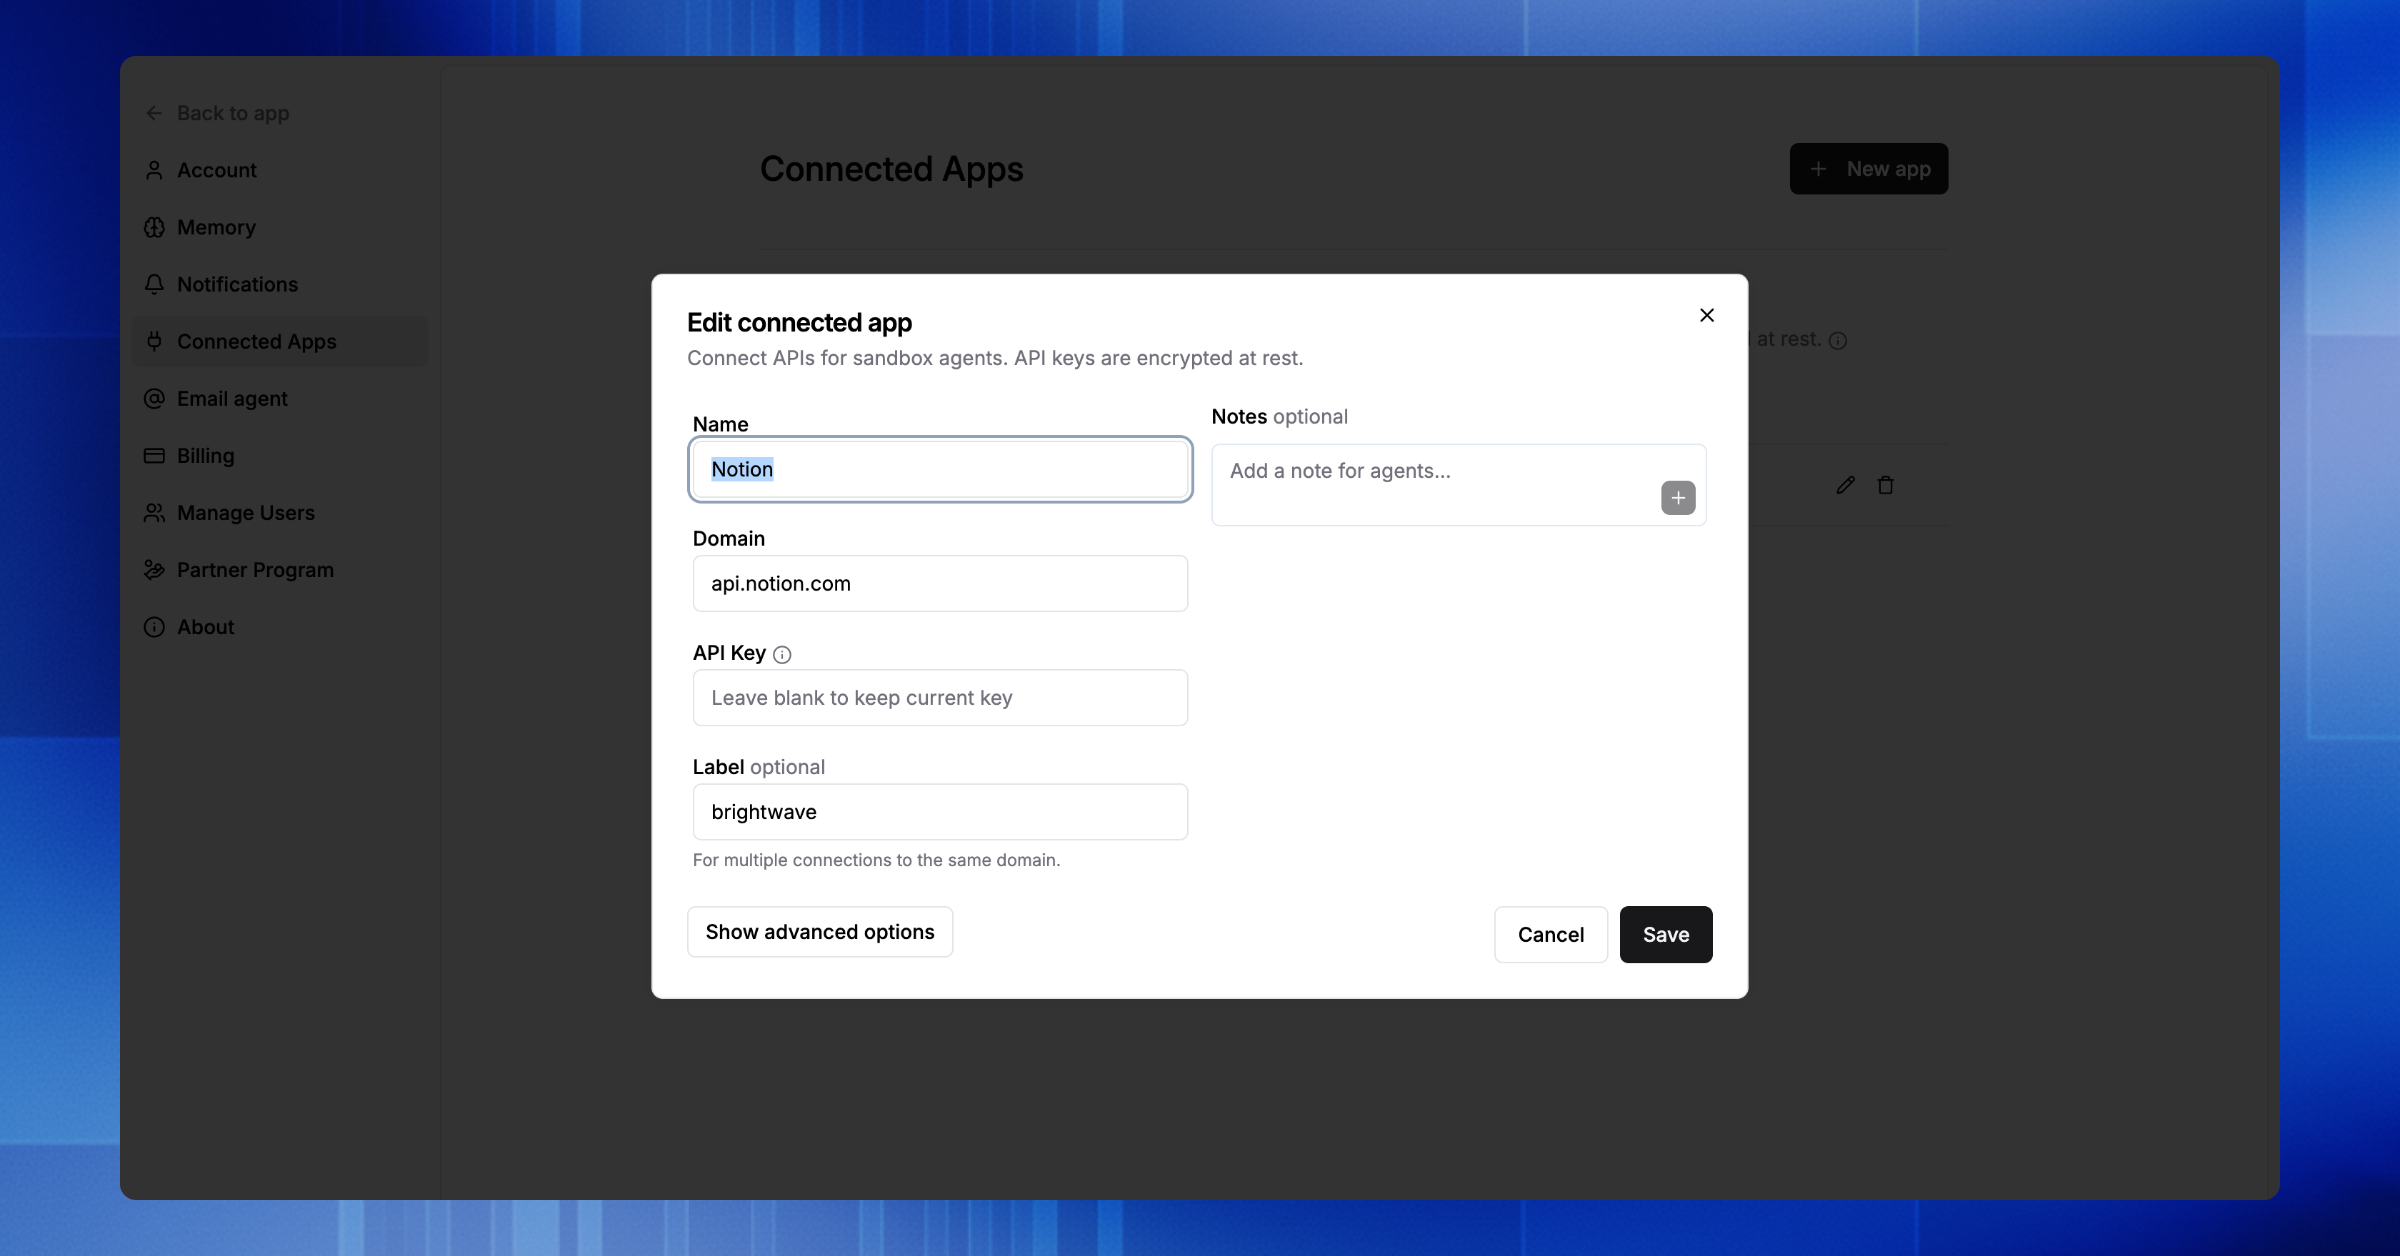Image resolution: width=2400 pixels, height=1256 pixels.
Task: Go to Email agent settings
Action: pos(232,399)
